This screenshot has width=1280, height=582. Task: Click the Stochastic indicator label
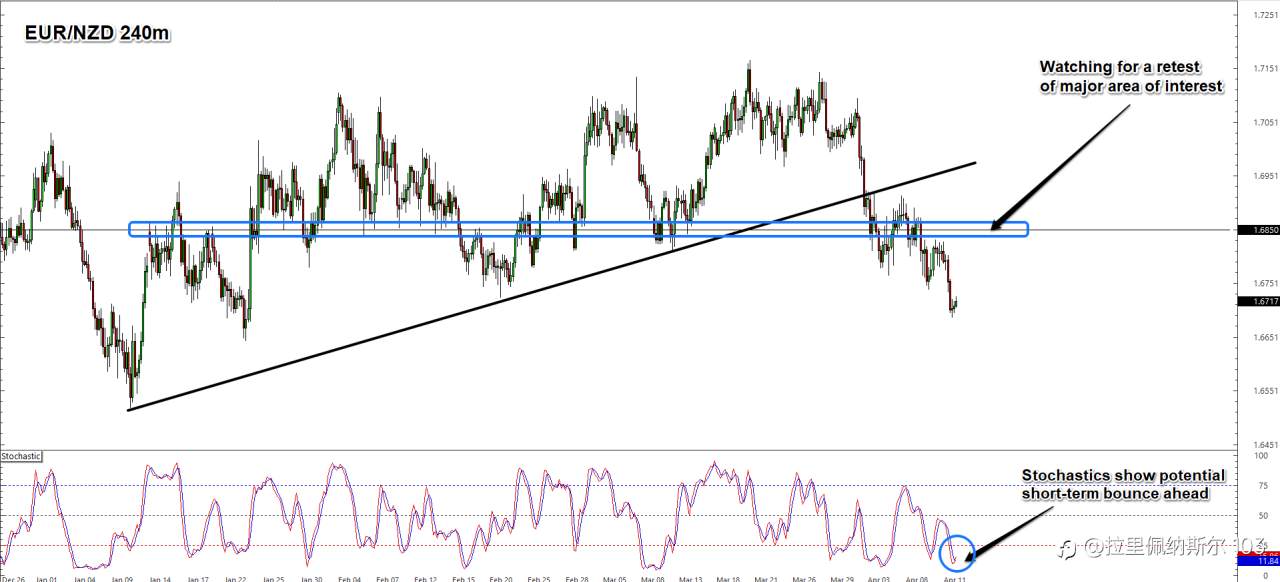click(x=21, y=456)
